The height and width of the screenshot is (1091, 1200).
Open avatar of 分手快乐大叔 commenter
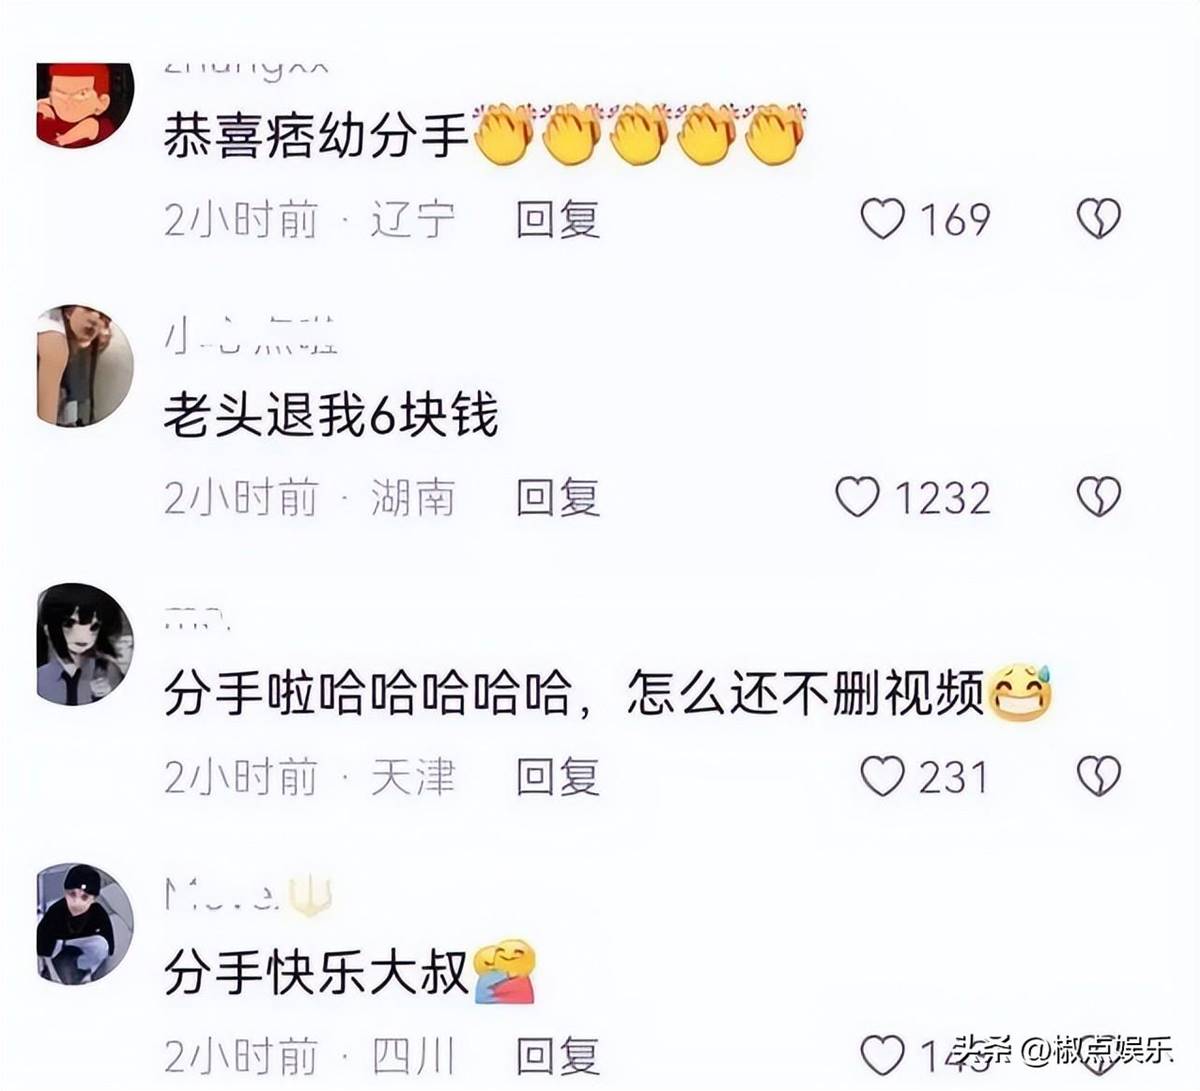(85, 924)
